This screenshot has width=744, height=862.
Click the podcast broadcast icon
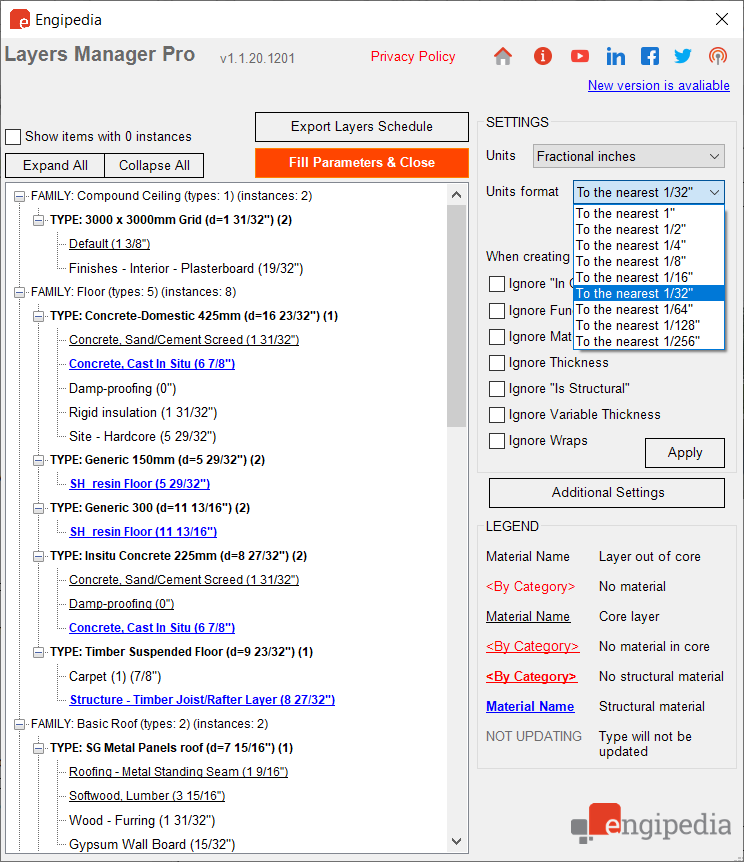click(718, 56)
